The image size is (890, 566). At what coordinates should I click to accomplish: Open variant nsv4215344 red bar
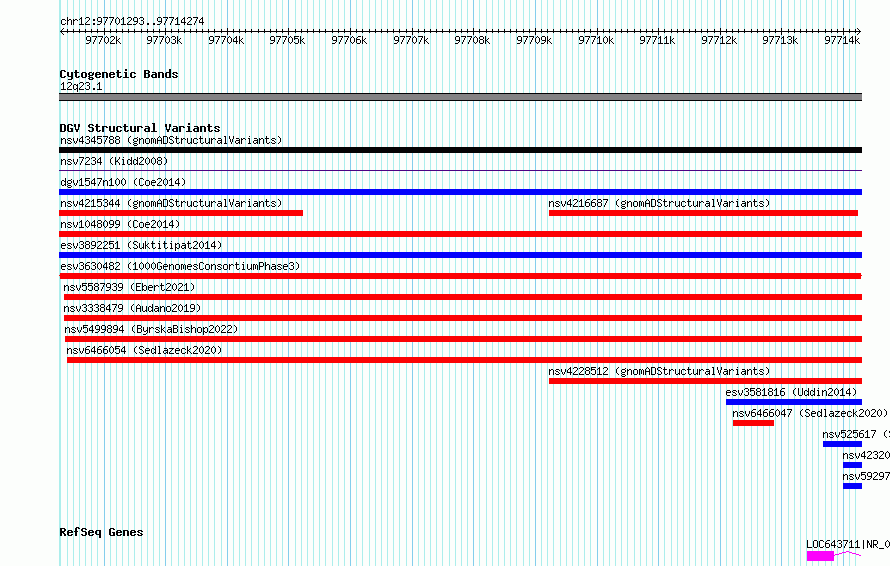coord(181,213)
